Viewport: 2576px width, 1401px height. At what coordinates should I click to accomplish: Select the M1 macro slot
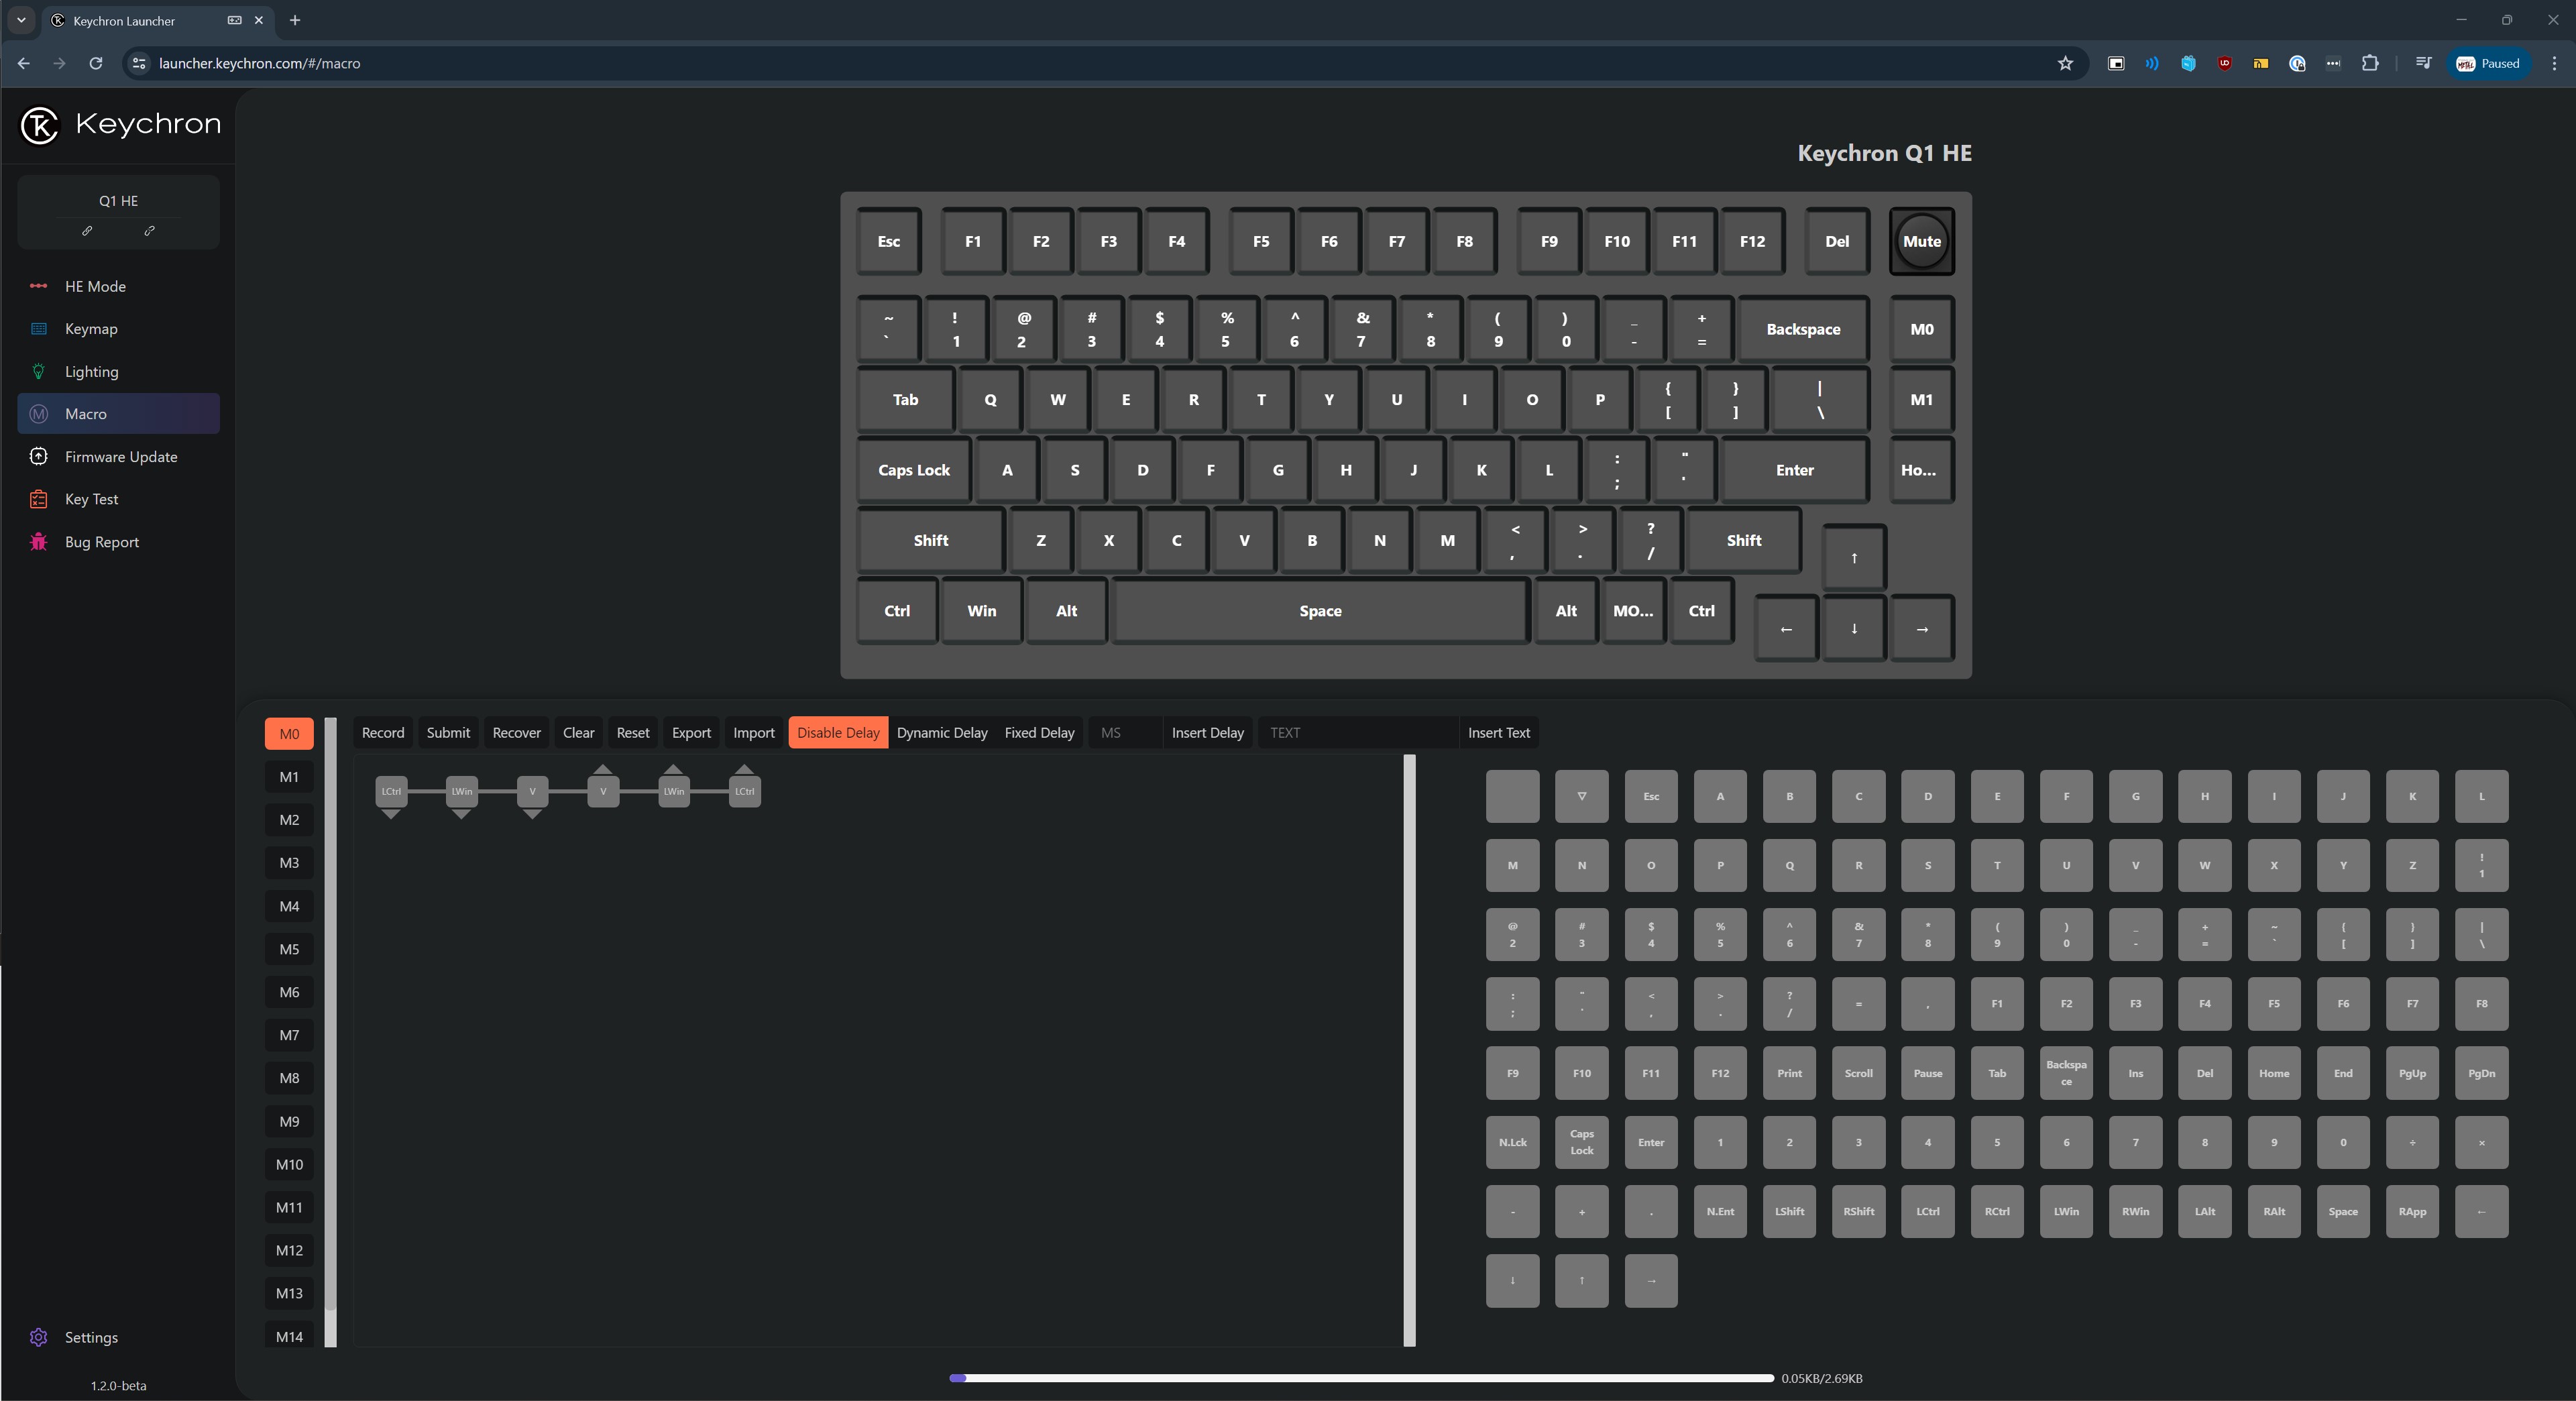click(288, 777)
